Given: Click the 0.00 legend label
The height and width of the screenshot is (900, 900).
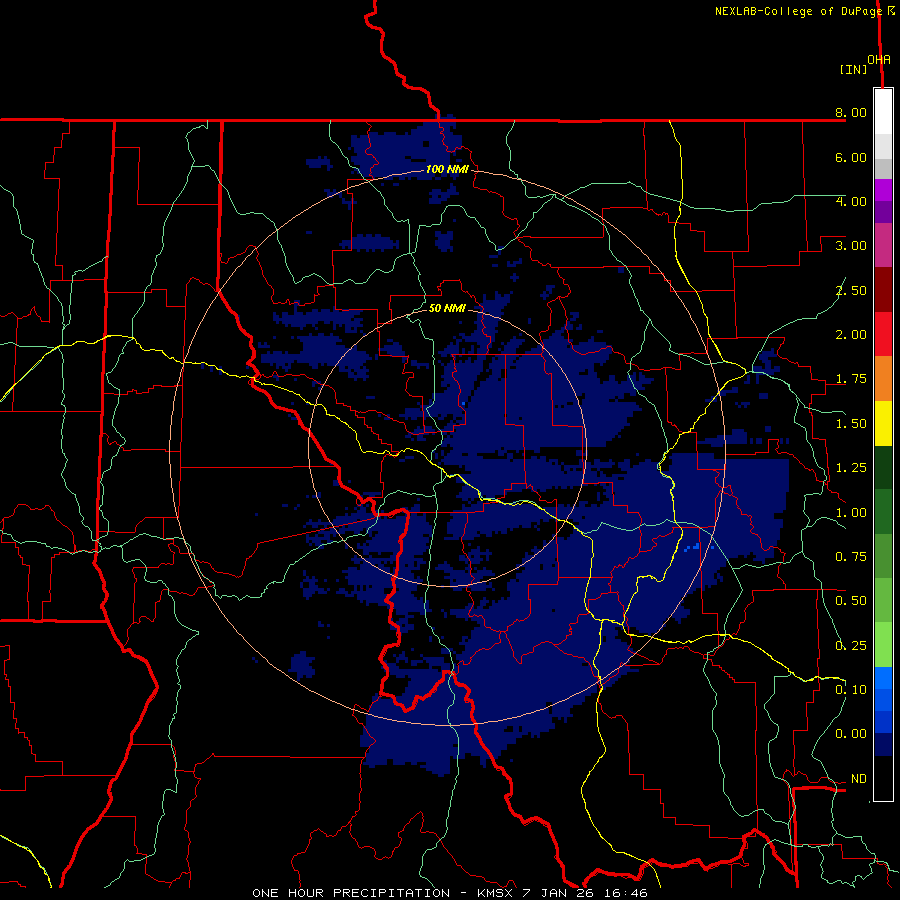Looking at the screenshot, I should [x=851, y=734].
